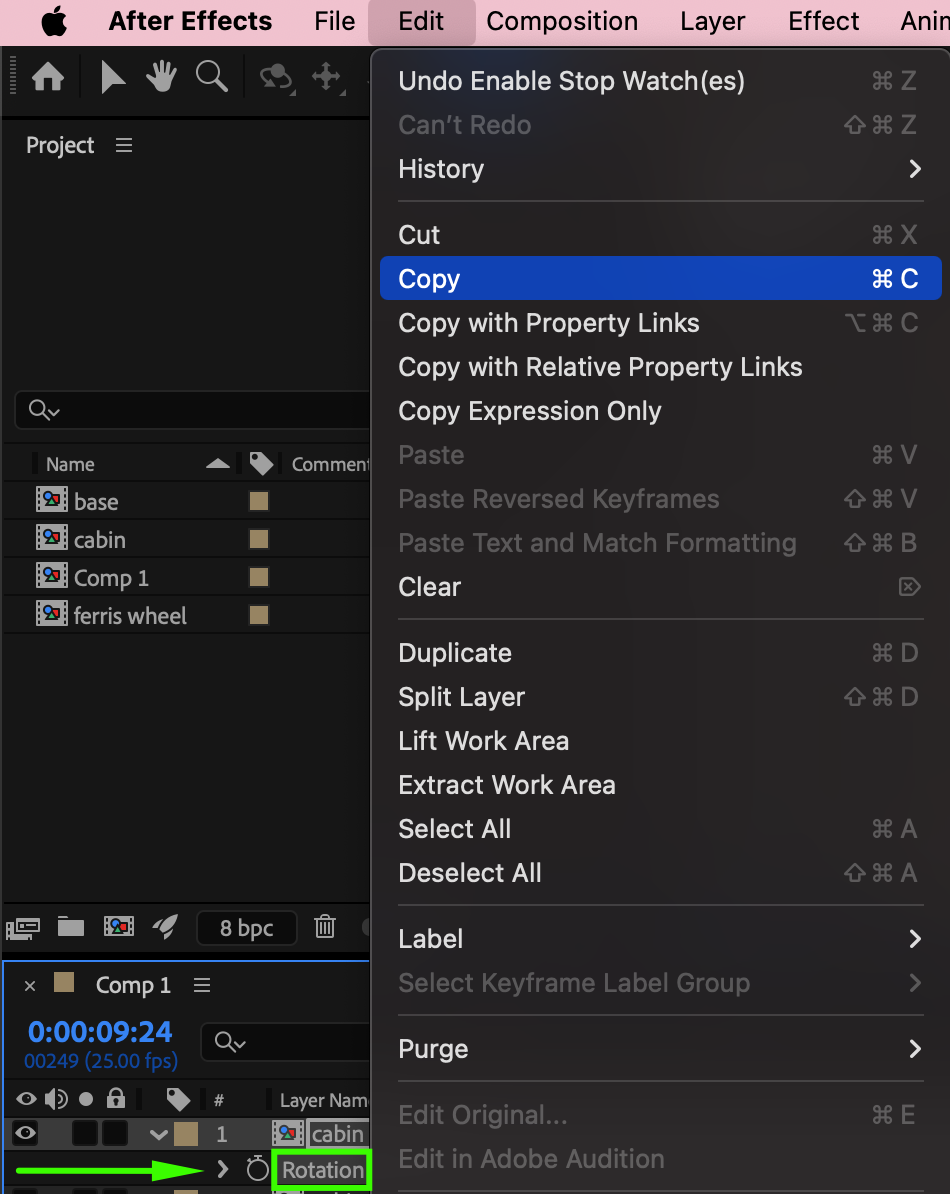Choose Copy Expression Only
Screen dimensions: 950x1194
pyautogui.click(x=660, y=411)
